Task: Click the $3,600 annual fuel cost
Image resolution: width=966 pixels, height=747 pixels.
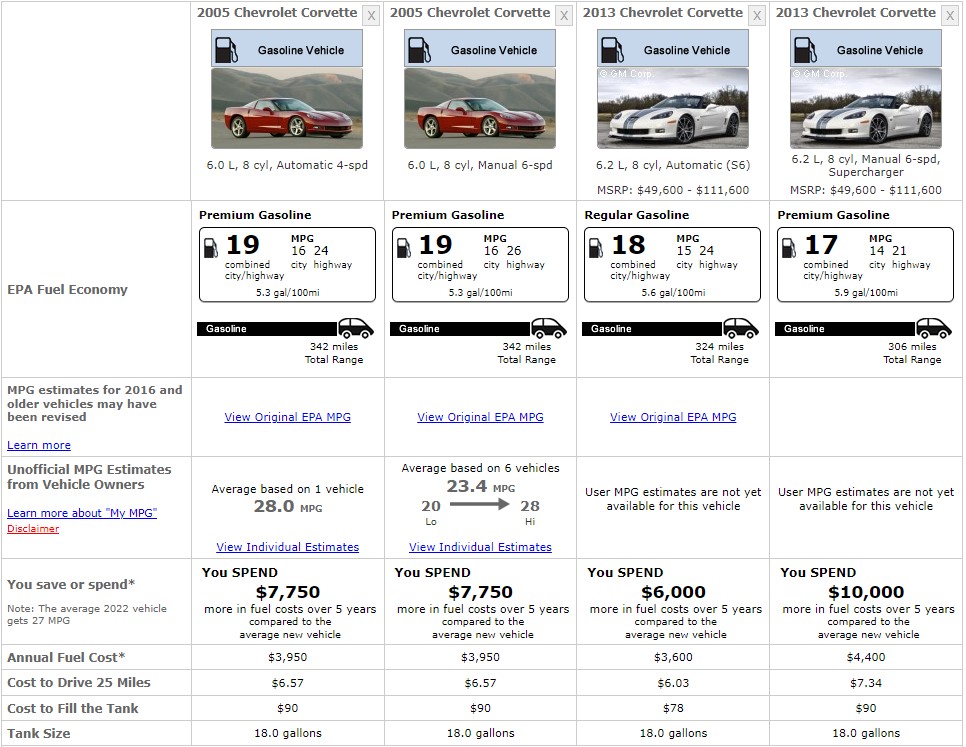Action: 673,657
